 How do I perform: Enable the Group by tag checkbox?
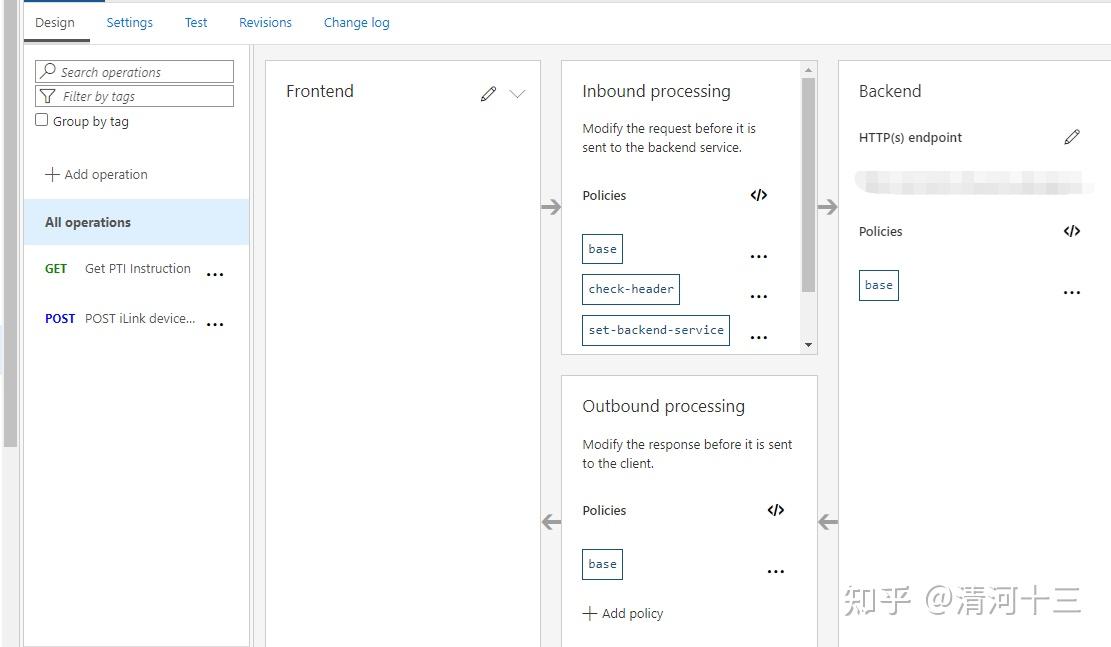coord(42,120)
